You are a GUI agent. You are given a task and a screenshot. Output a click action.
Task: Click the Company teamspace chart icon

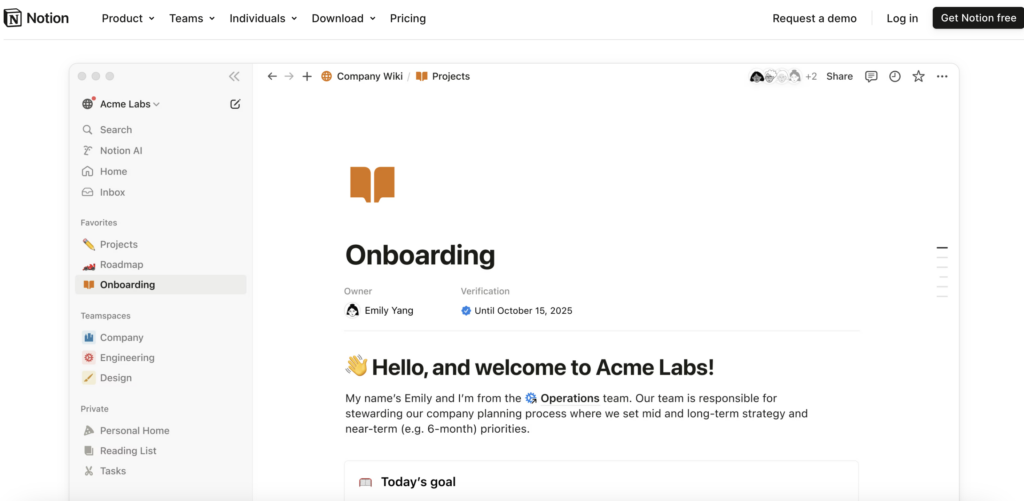(89, 338)
